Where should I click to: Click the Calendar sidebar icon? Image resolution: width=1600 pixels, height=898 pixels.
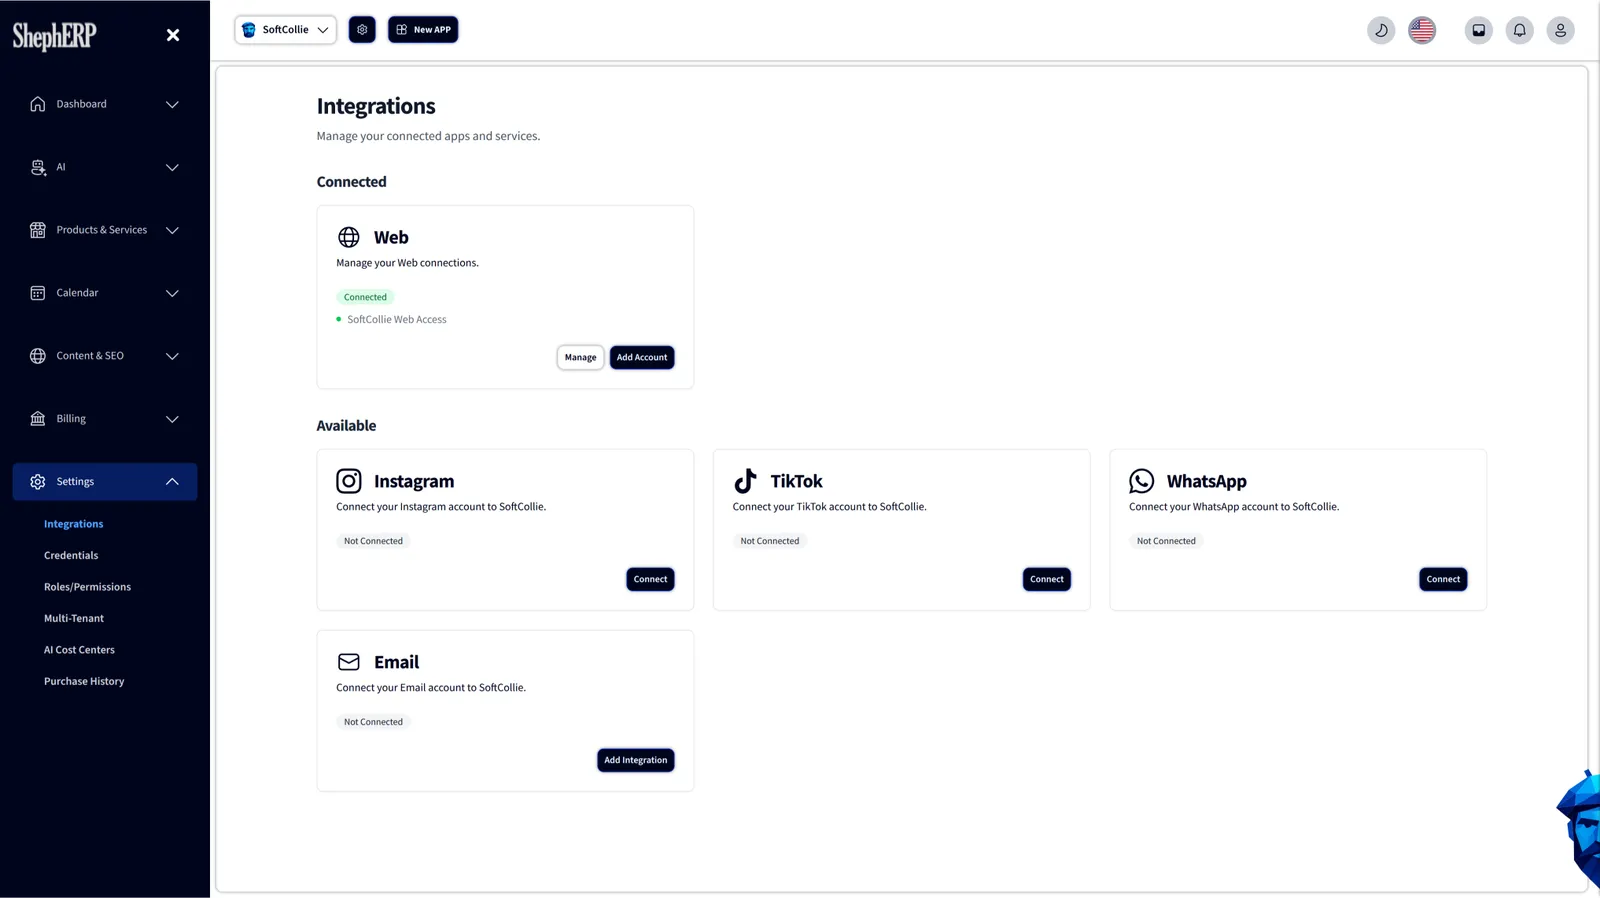(38, 293)
